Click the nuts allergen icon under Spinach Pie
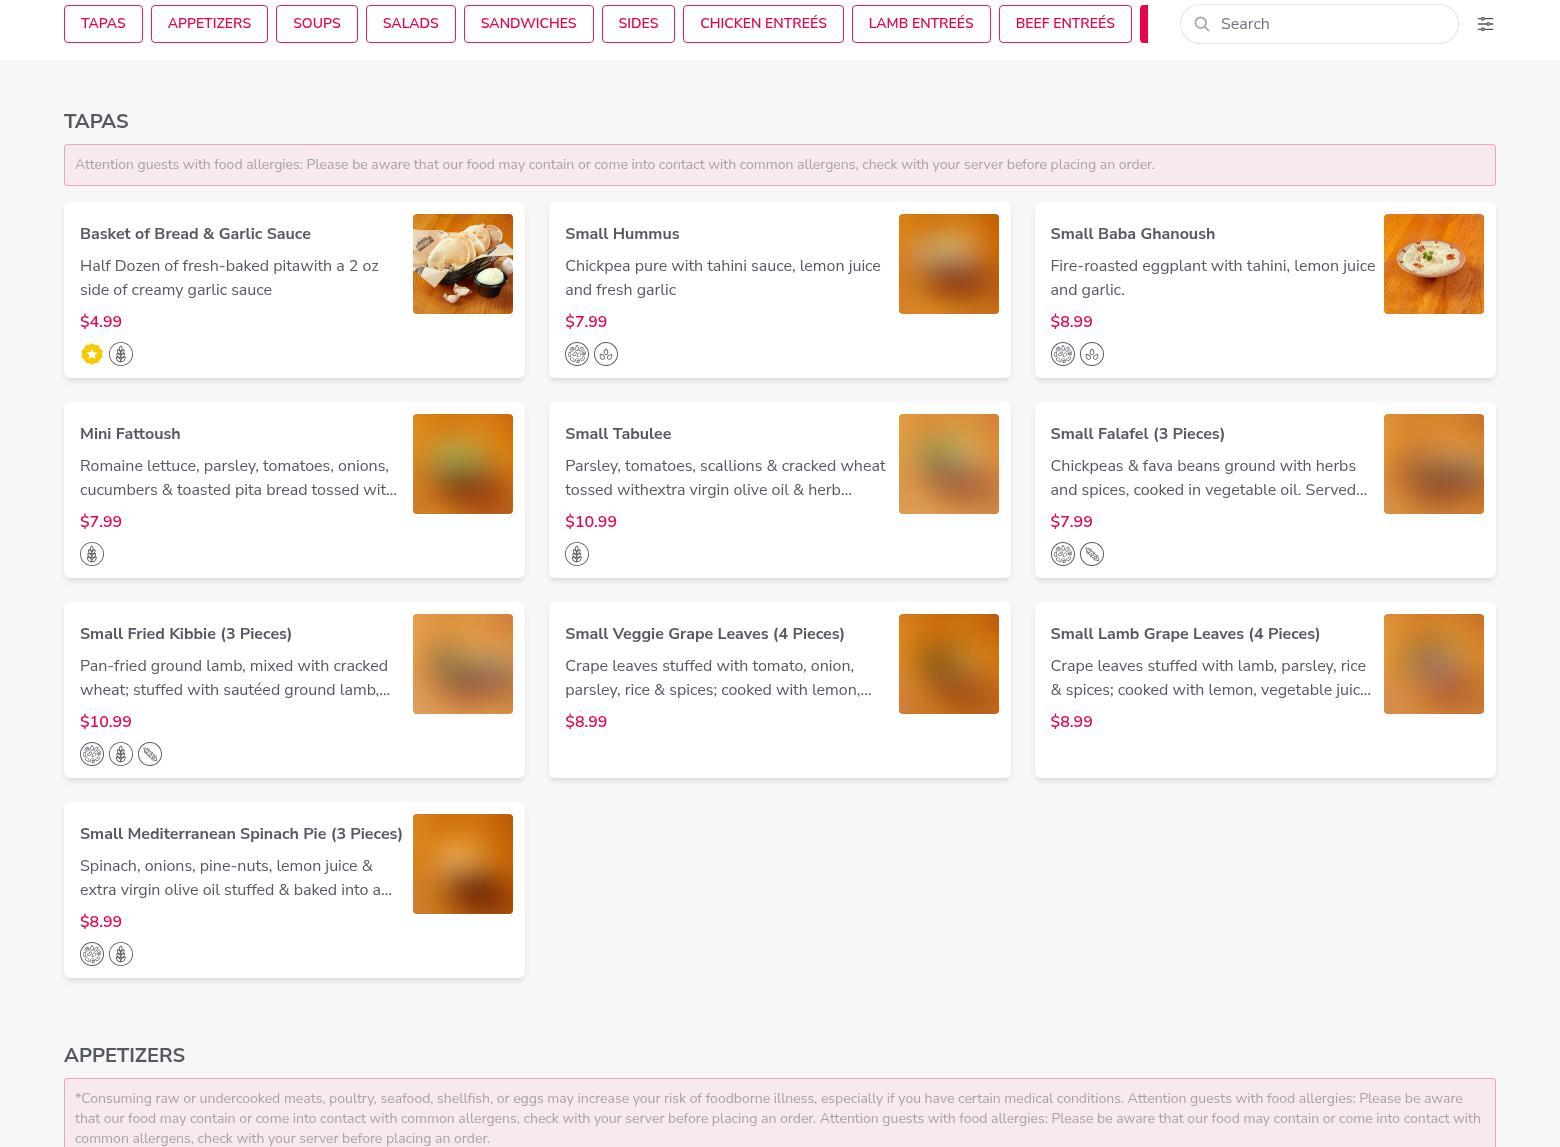 click(x=92, y=954)
